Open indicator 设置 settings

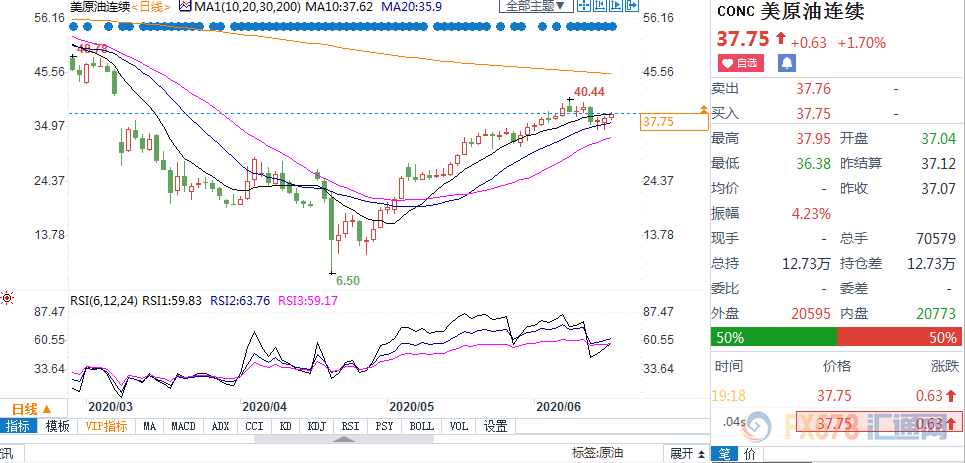click(496, 426)
